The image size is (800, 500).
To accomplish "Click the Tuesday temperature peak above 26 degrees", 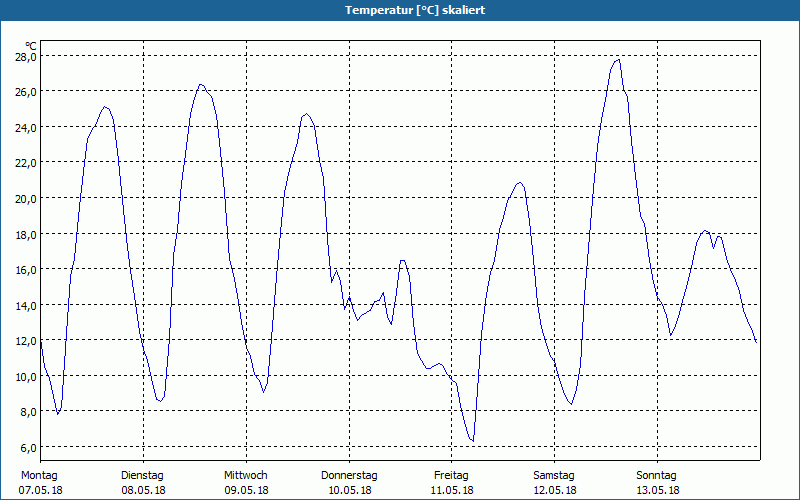I will tap(201, 85).
